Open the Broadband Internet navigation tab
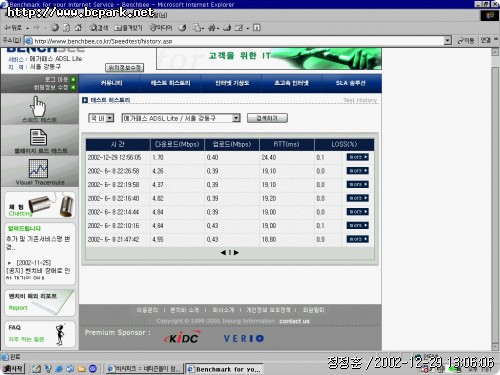Viewport: 500px width, 375px height. (x=291, y=83)
